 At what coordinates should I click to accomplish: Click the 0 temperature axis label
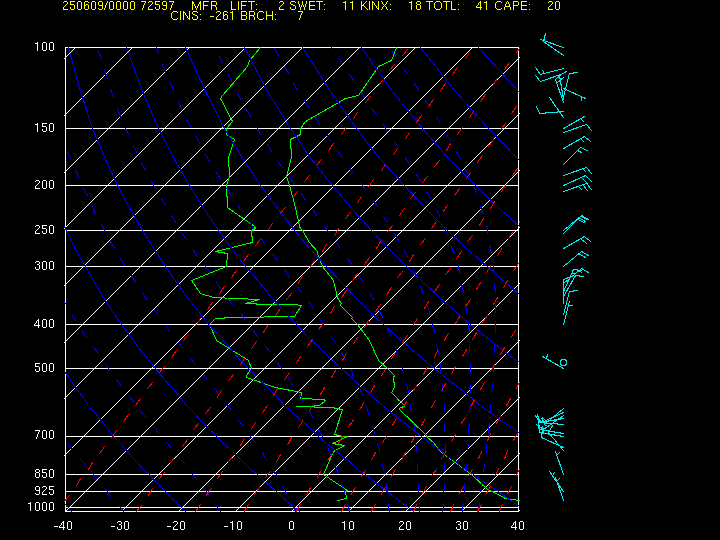pyautogui.click(x=292, y=526)
